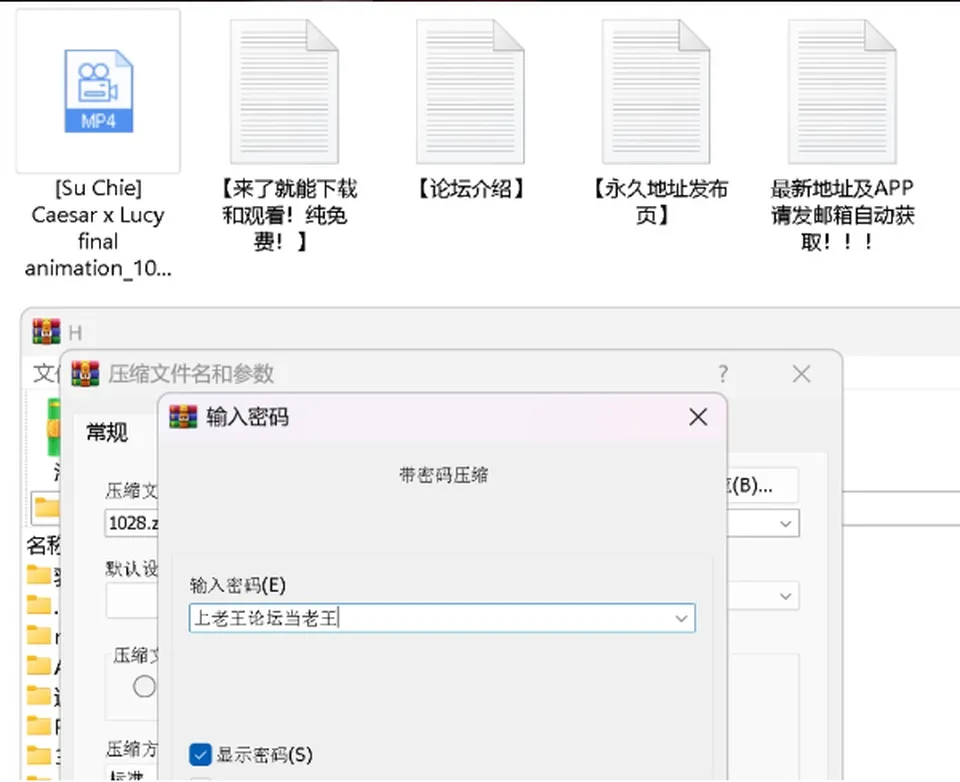Expand the password history dropdown arrow
This screenshot has height=782, width=960.
681,618
